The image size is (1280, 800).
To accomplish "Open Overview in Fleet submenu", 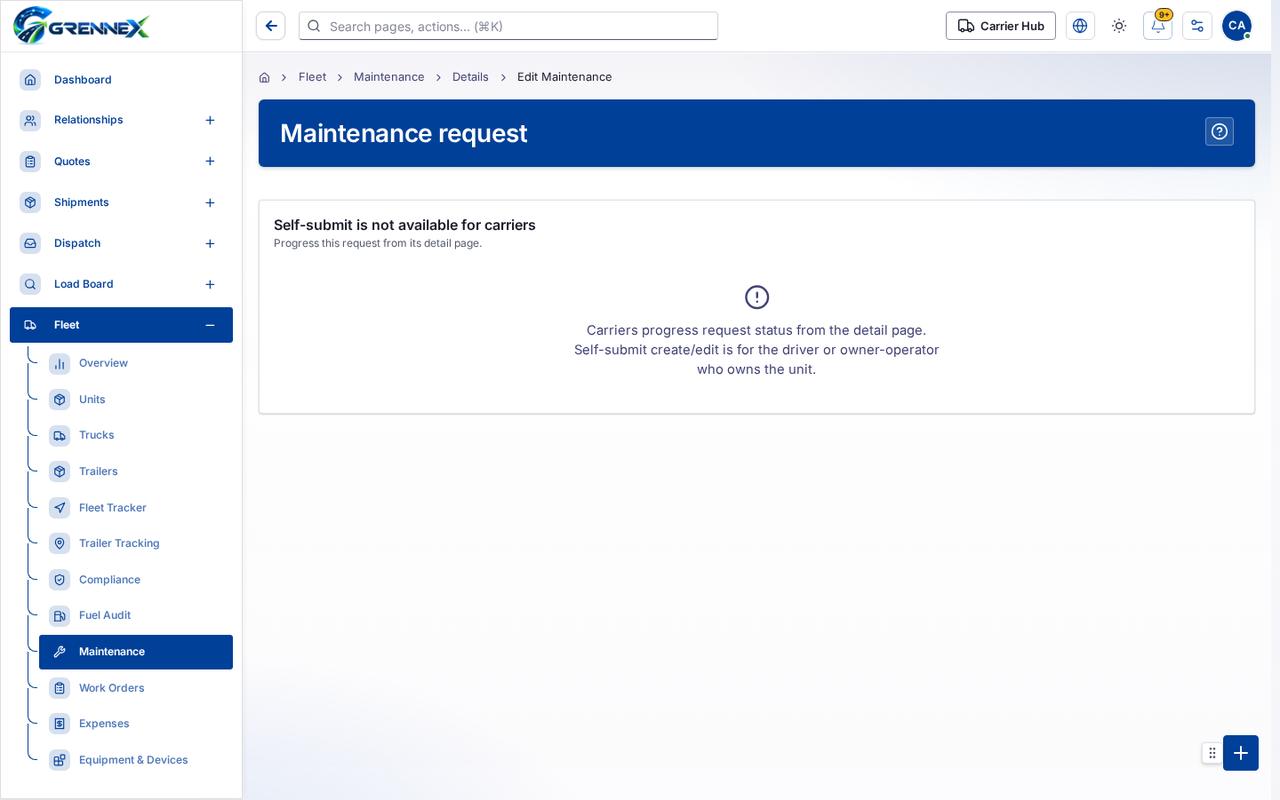I will (136, 363).
